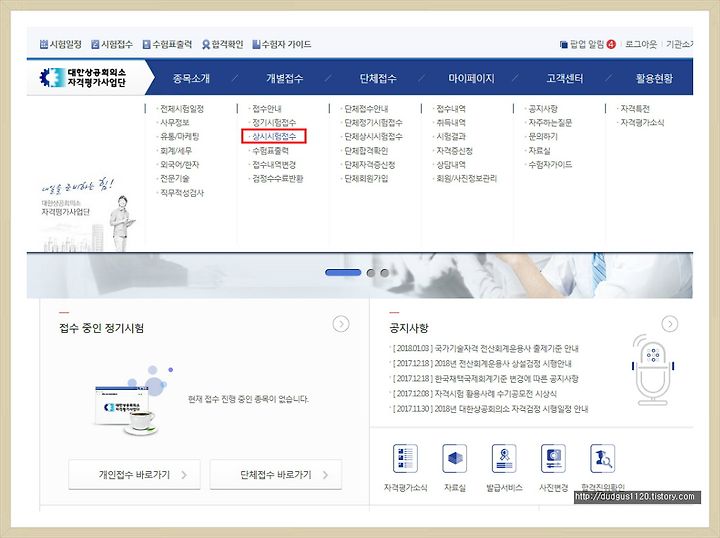Open notice 한국채택국제회계기준 변경에 따른 공지사항
720x538 pixels.
pyautogui.click(x=484, y=379)
